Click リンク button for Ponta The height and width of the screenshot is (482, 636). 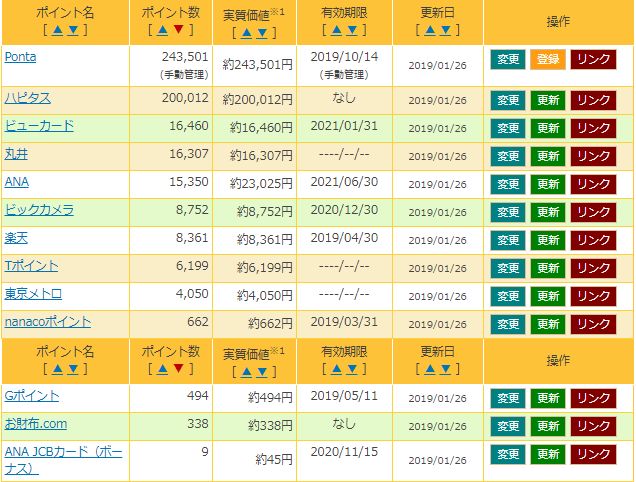pos(593,60)
